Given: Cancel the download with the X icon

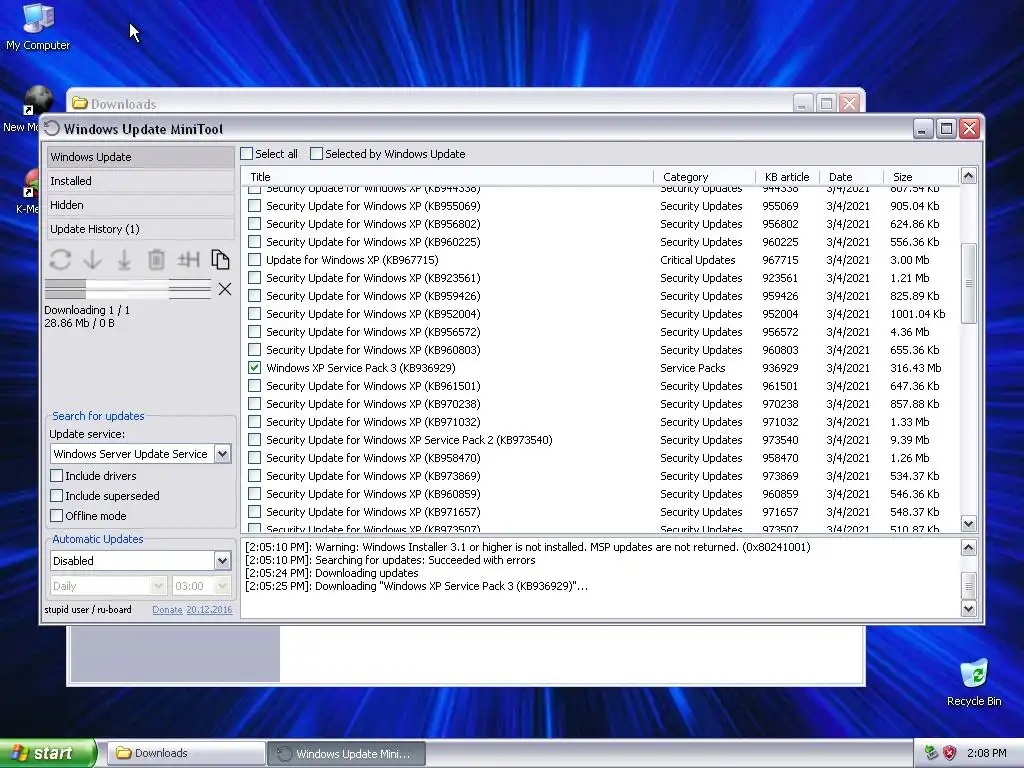Looking at the screenshot, I should [225, 289].
